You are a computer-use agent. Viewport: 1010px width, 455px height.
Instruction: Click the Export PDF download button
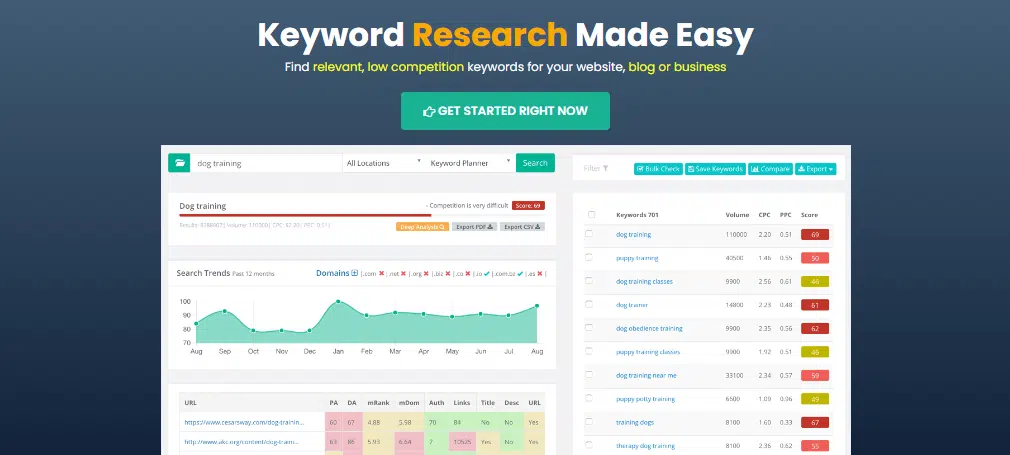(x=475, y=227)
